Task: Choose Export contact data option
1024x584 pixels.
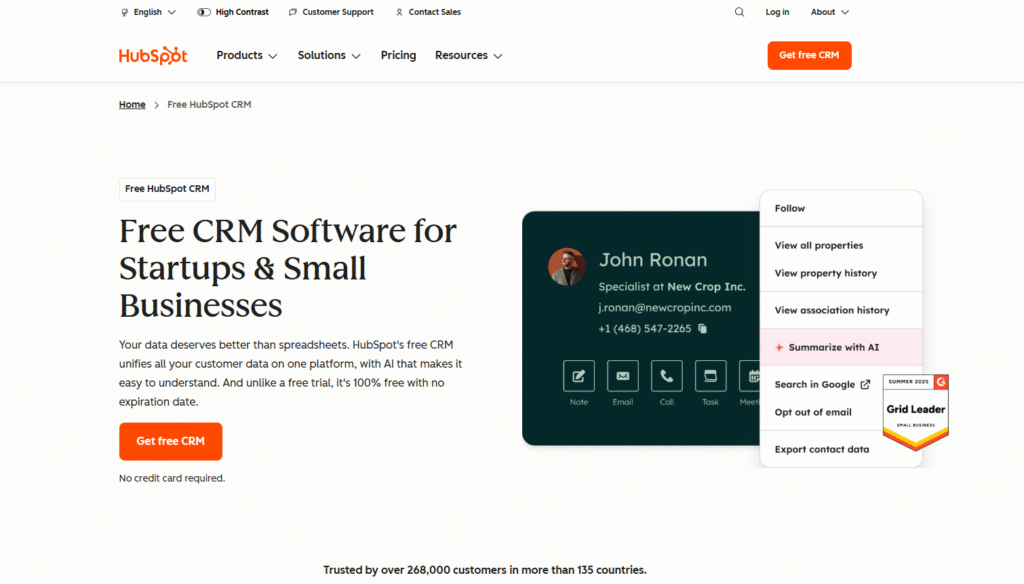Action: pos(821,449)
